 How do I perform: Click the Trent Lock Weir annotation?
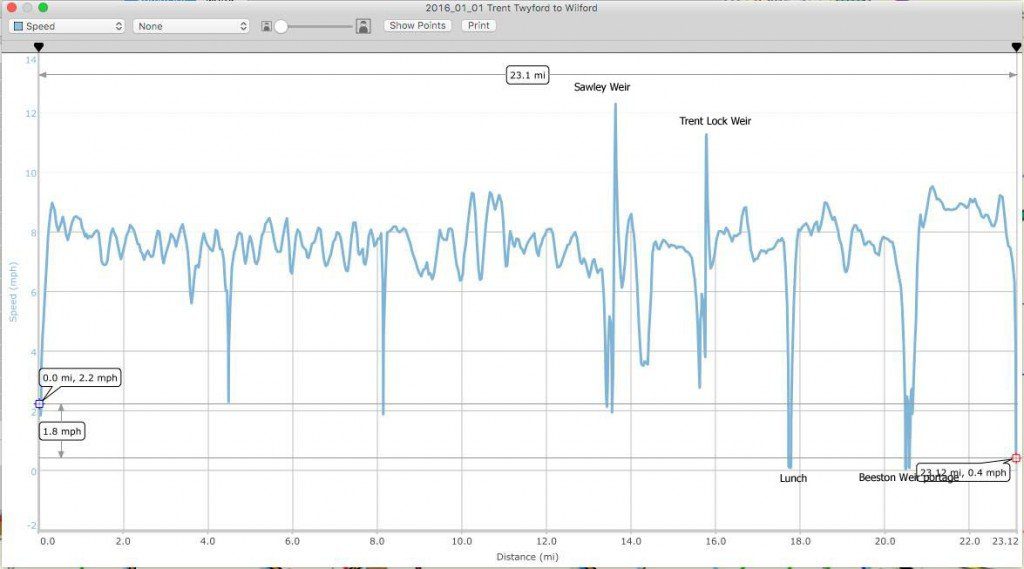(715, 121)
